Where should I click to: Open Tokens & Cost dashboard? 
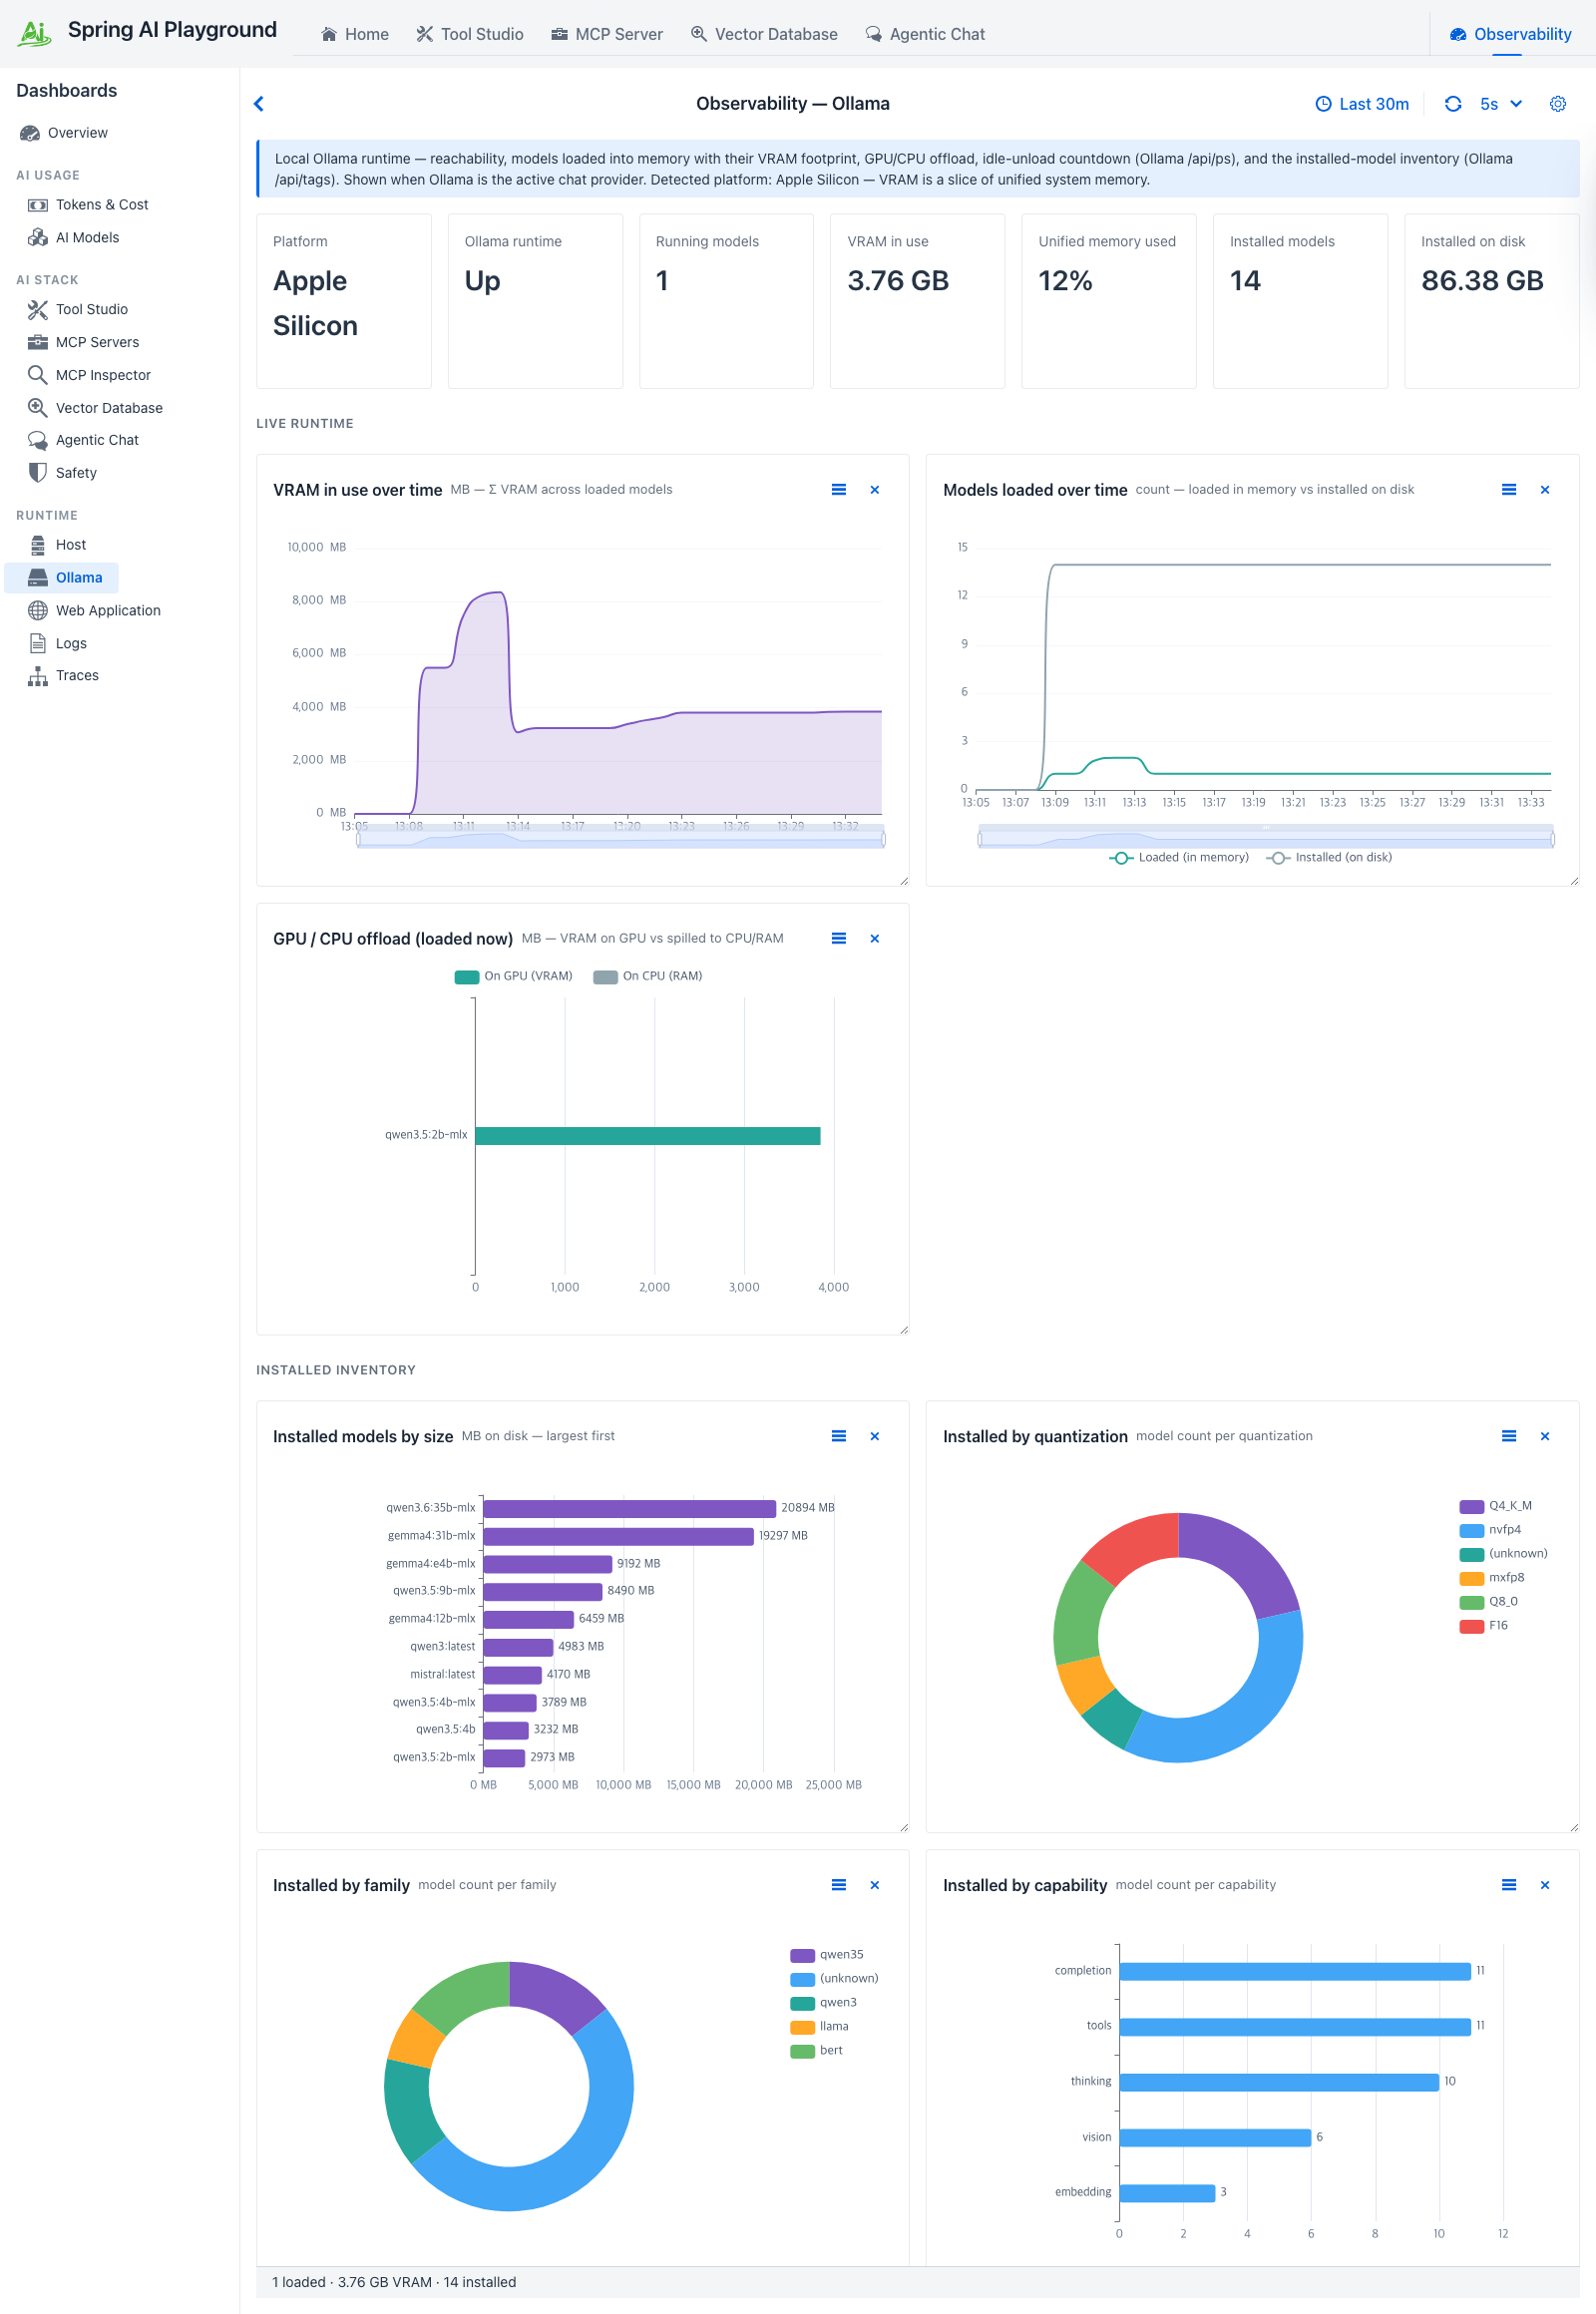coord(88,205)
